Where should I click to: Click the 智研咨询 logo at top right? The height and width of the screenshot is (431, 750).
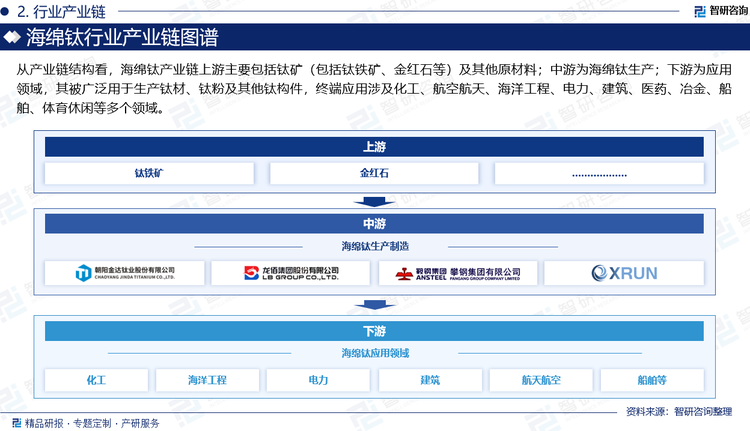[x=721, y=11]
